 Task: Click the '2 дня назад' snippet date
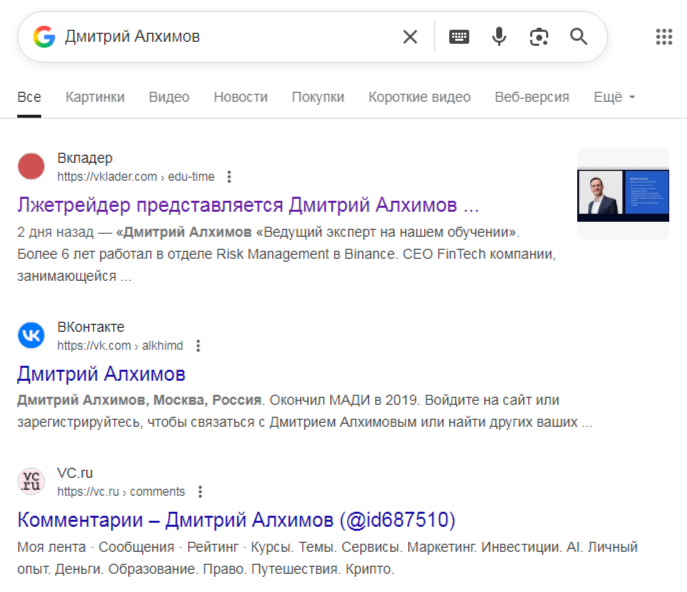click(x=55, y=232)
